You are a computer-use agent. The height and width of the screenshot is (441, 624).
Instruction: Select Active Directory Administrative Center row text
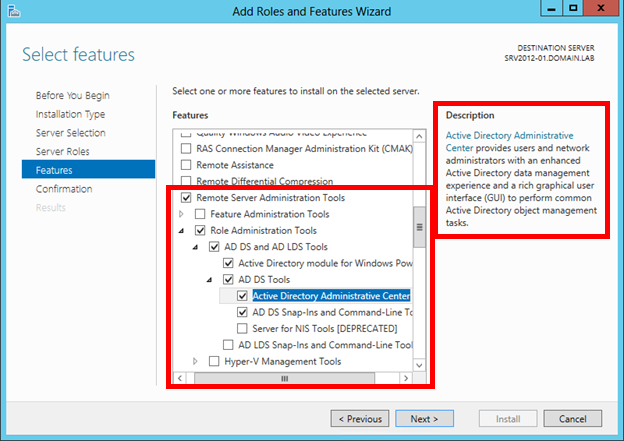(x=331, y=296)
